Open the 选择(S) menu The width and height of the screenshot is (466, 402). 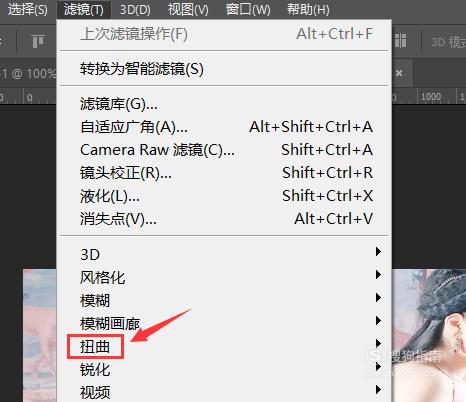click(x=27, y=9)
